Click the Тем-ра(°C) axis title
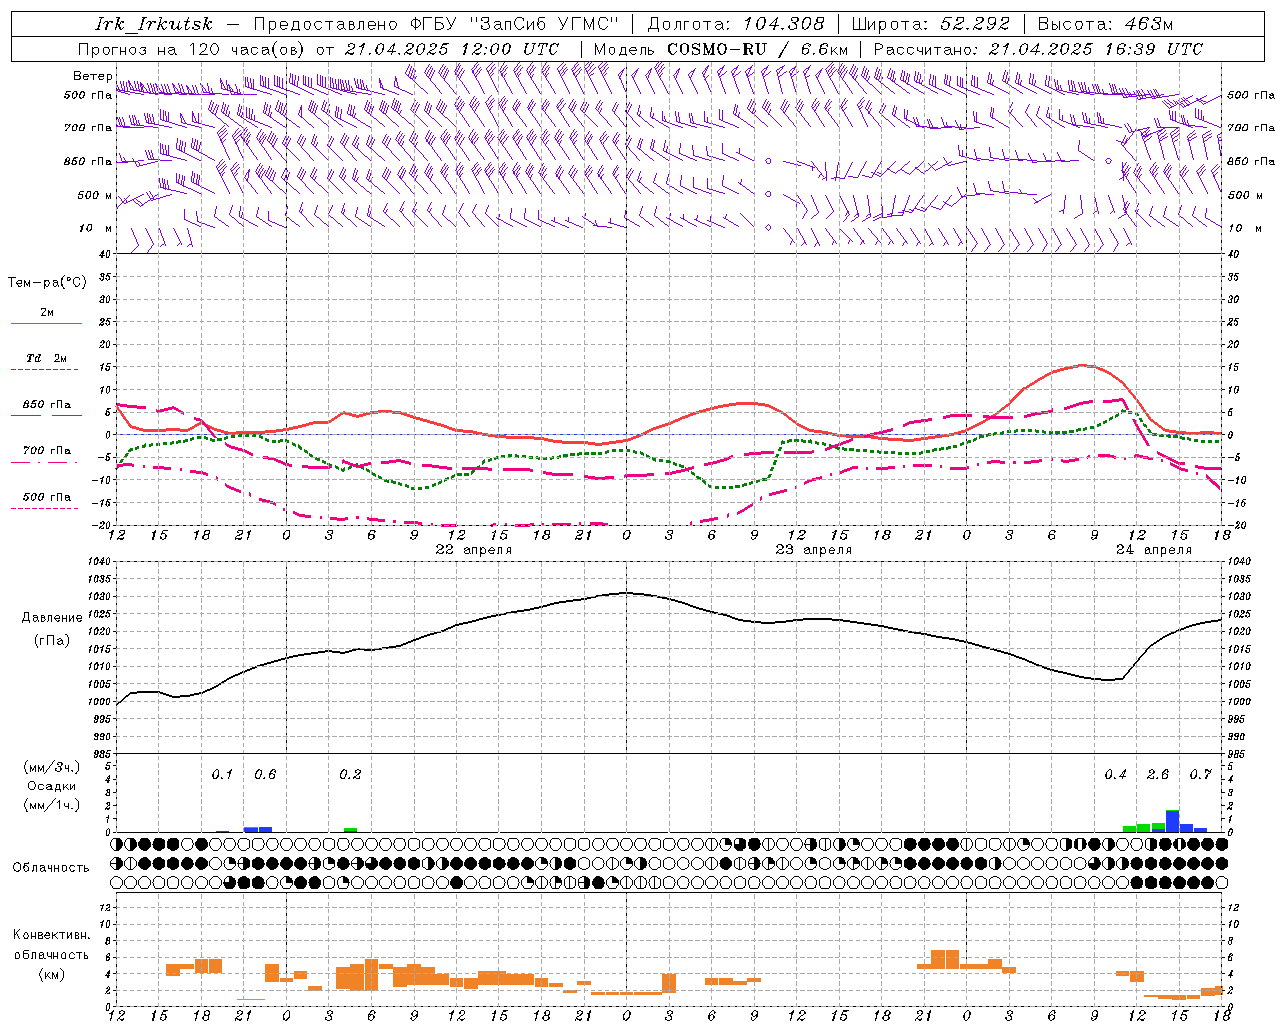The image size is (1280, 1024). pyautogui.click(x=47, y=282)
